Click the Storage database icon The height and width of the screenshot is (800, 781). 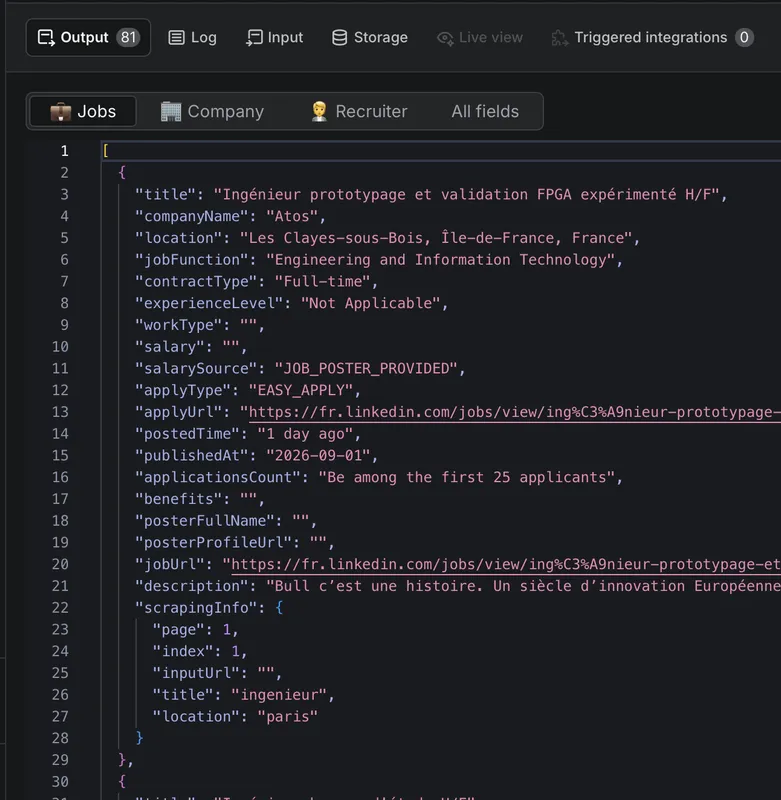(339, 37)
